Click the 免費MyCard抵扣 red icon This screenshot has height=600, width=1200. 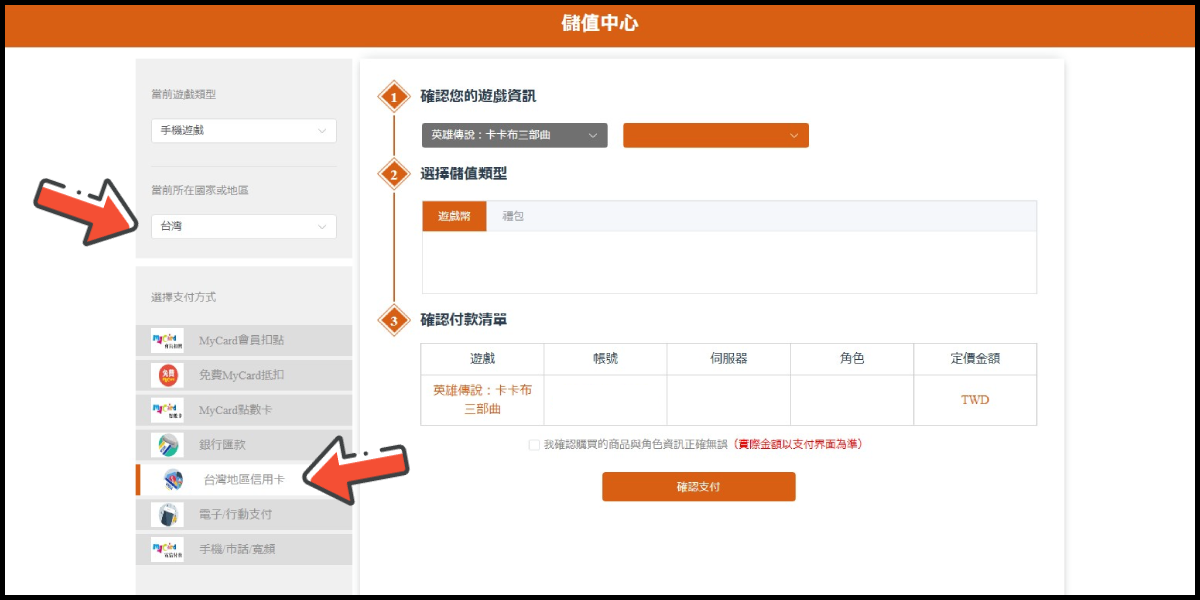[167, 375]
